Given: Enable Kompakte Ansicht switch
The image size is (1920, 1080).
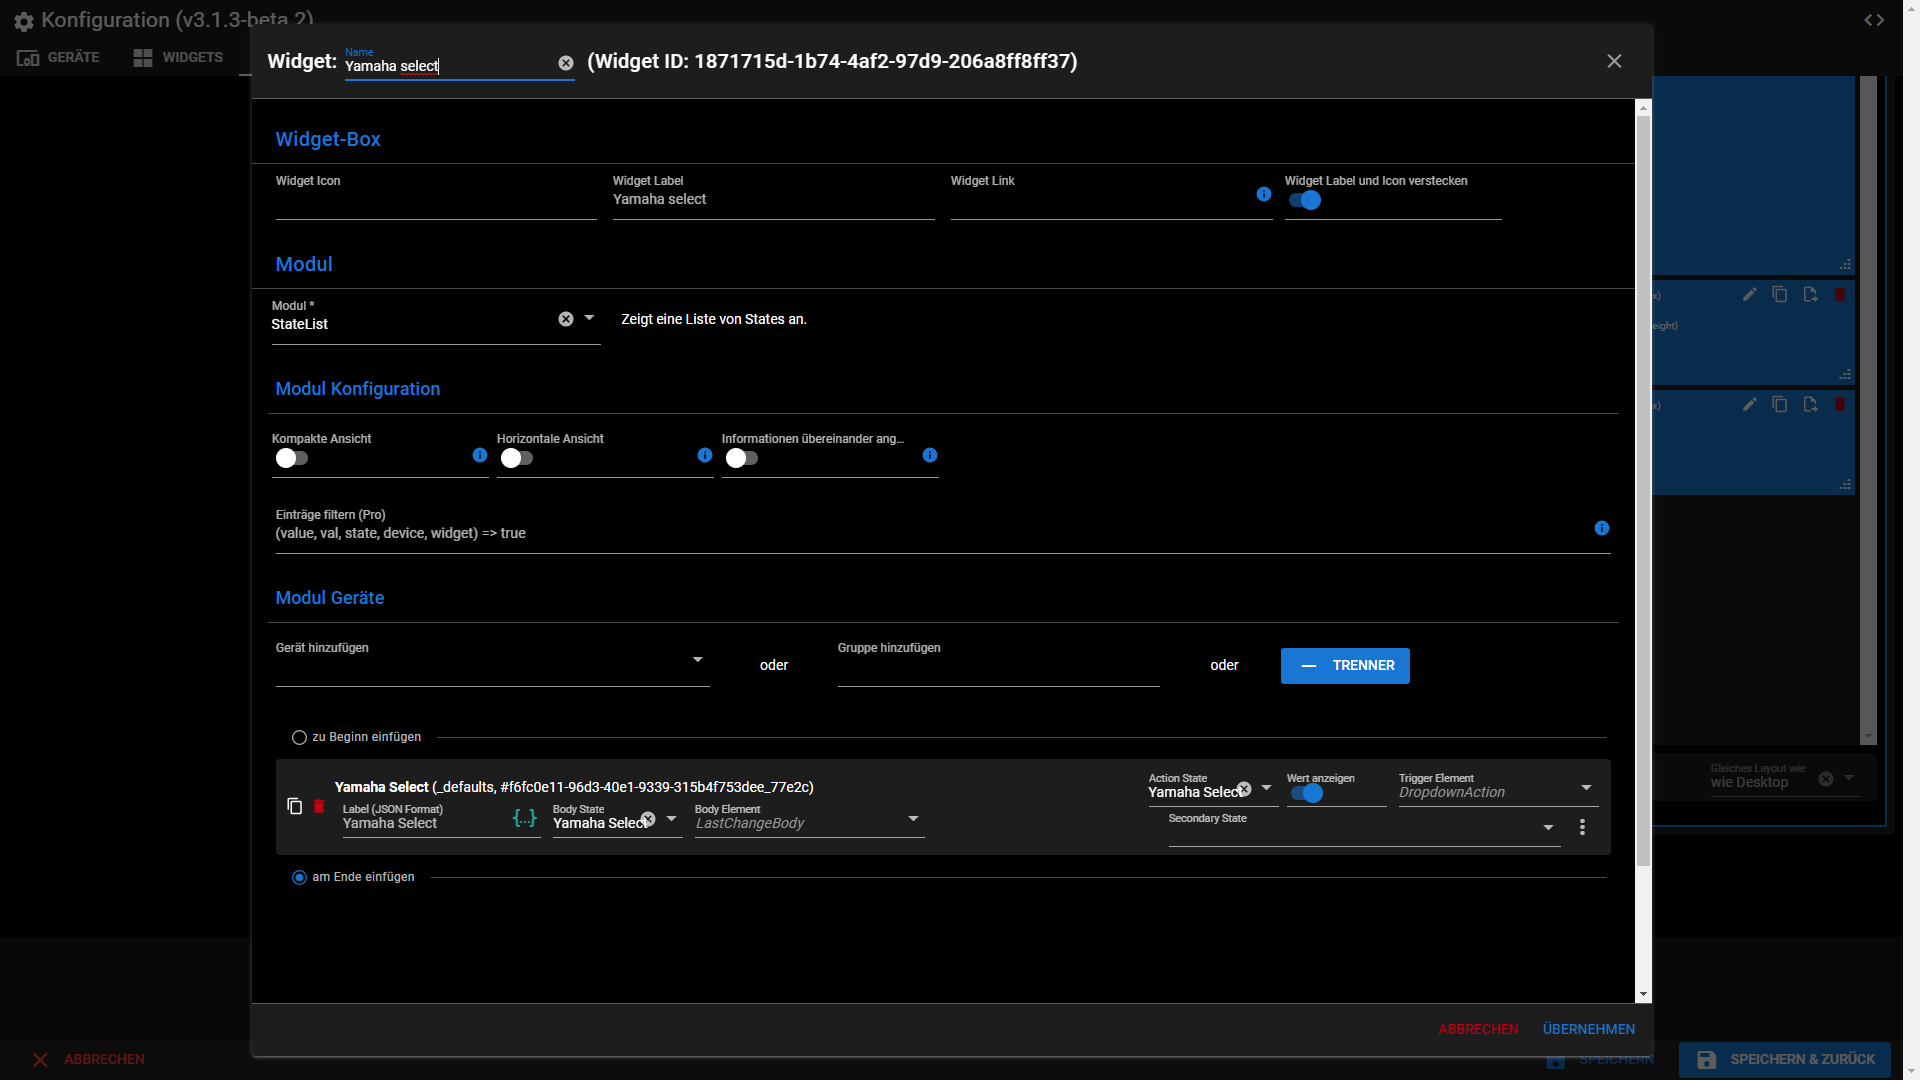Looking at the screenshot, I should pos(292,458).
